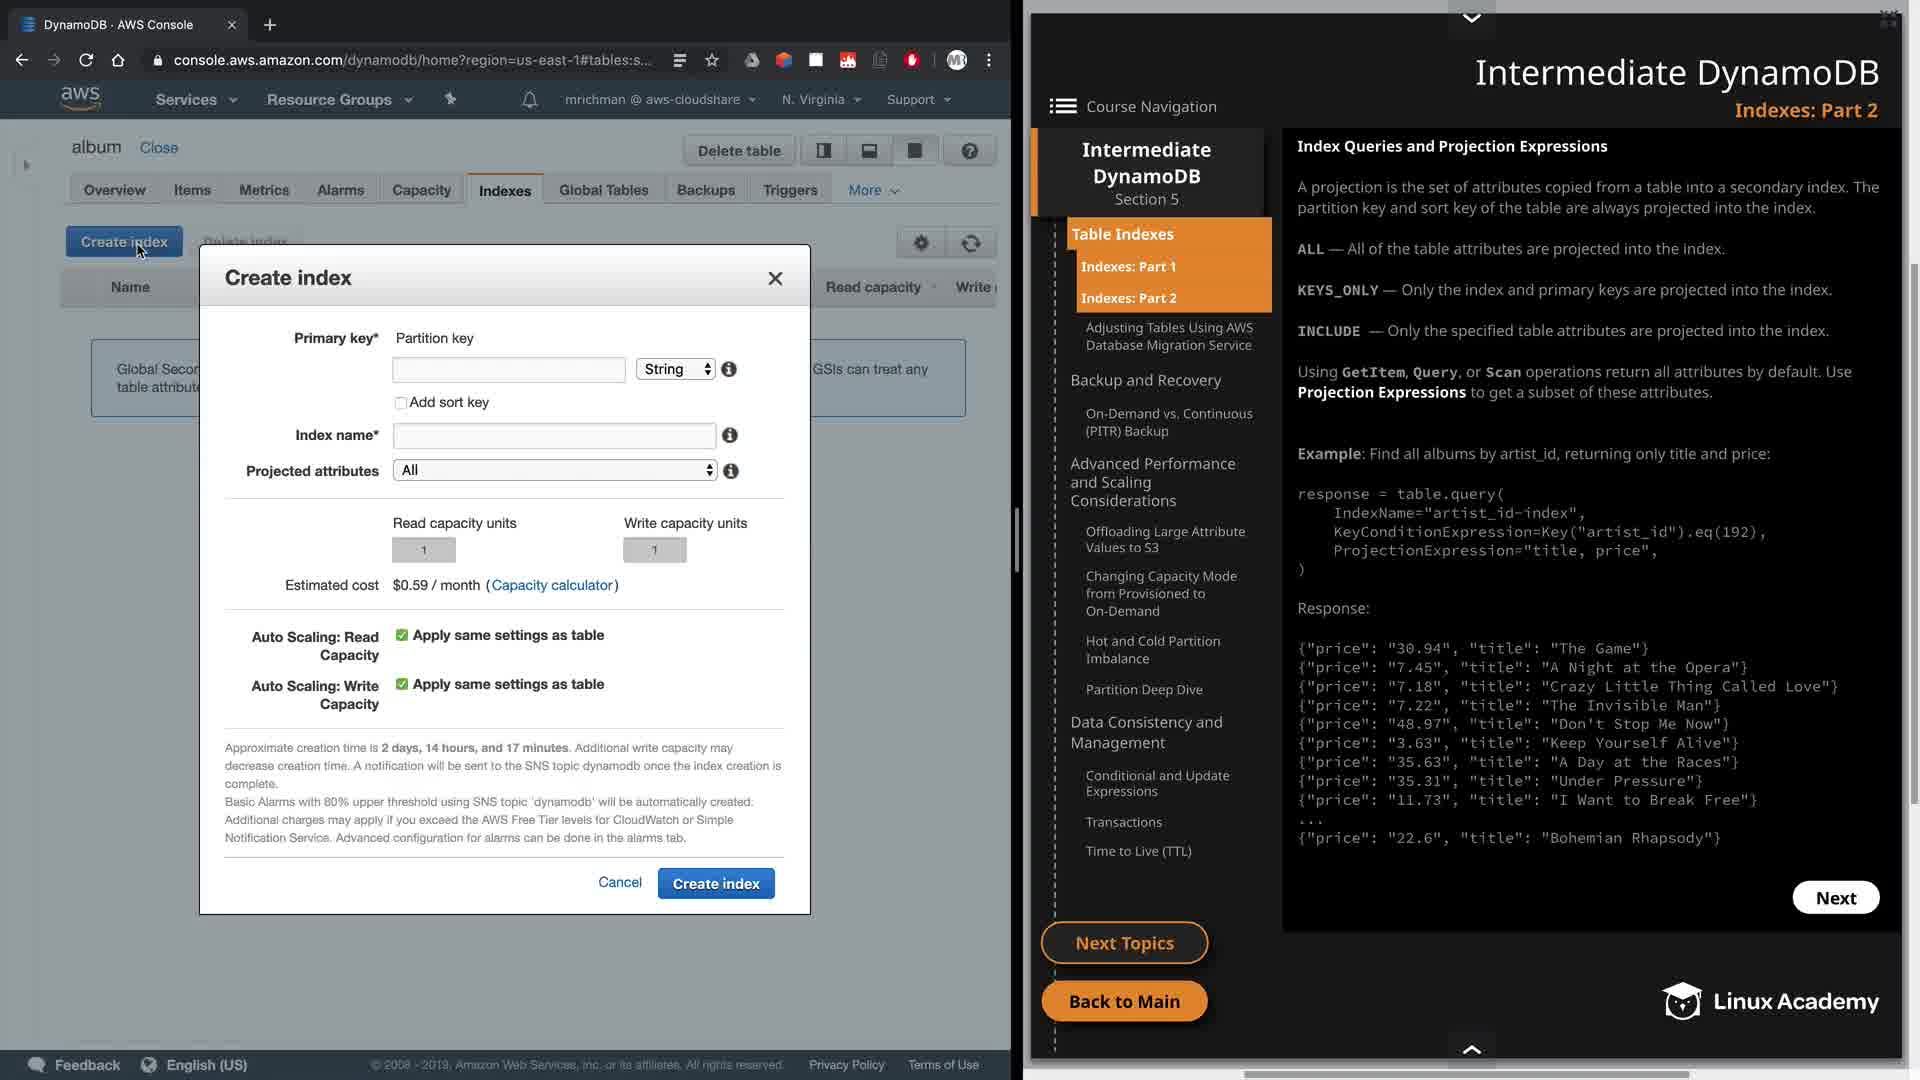Enable the Add sort key checkbox

pos(401,403)
